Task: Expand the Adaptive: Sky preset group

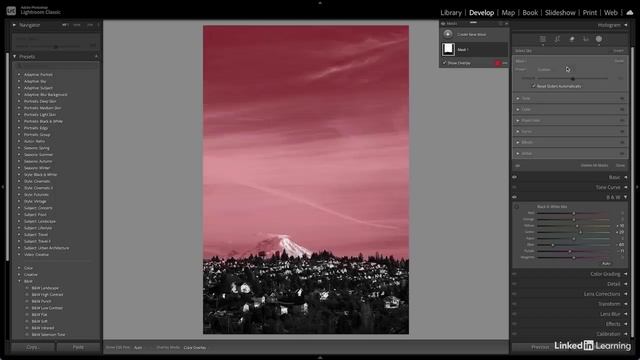Action: (x=19, y=81)
